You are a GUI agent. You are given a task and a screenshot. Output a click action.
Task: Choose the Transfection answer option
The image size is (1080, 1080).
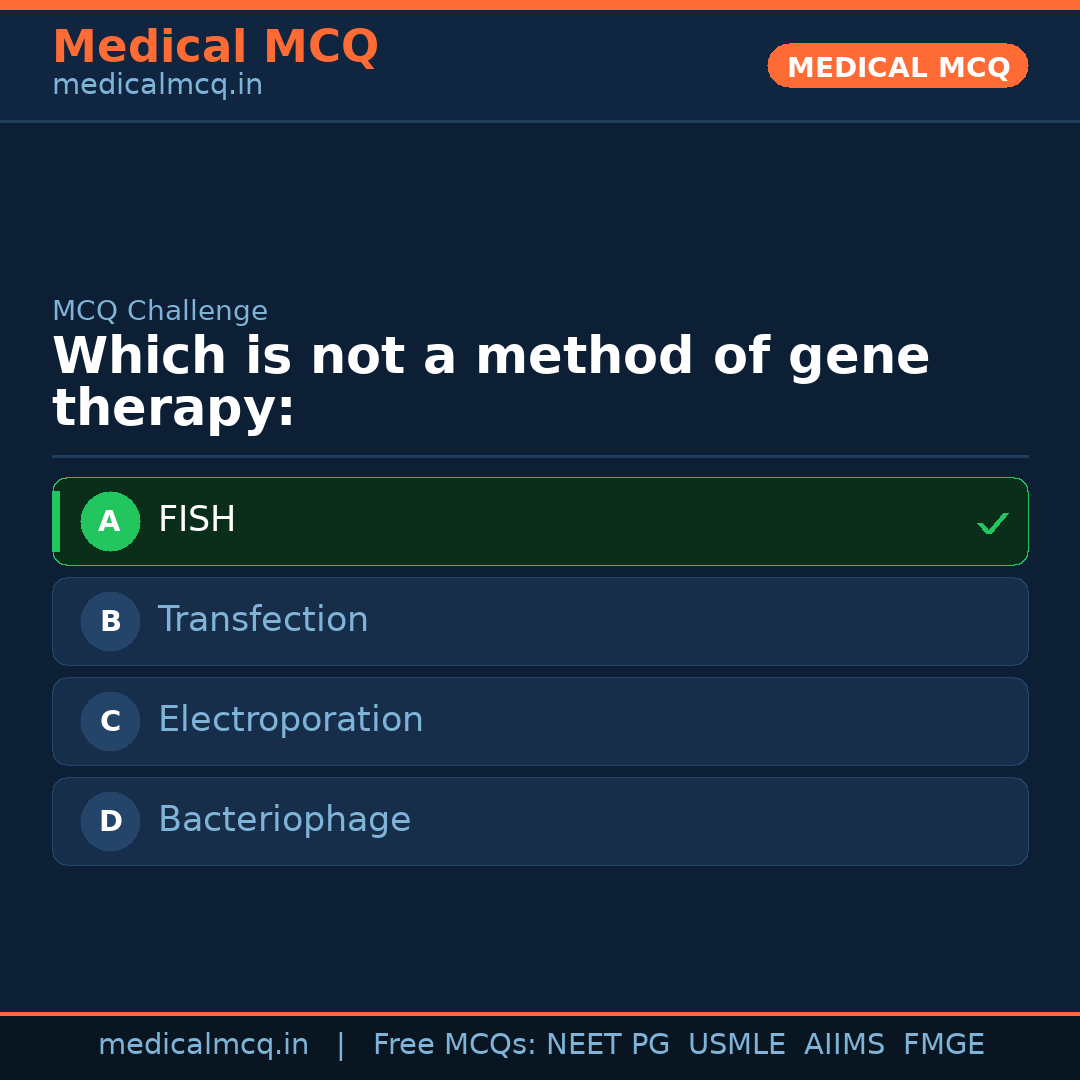click(540, 621)
